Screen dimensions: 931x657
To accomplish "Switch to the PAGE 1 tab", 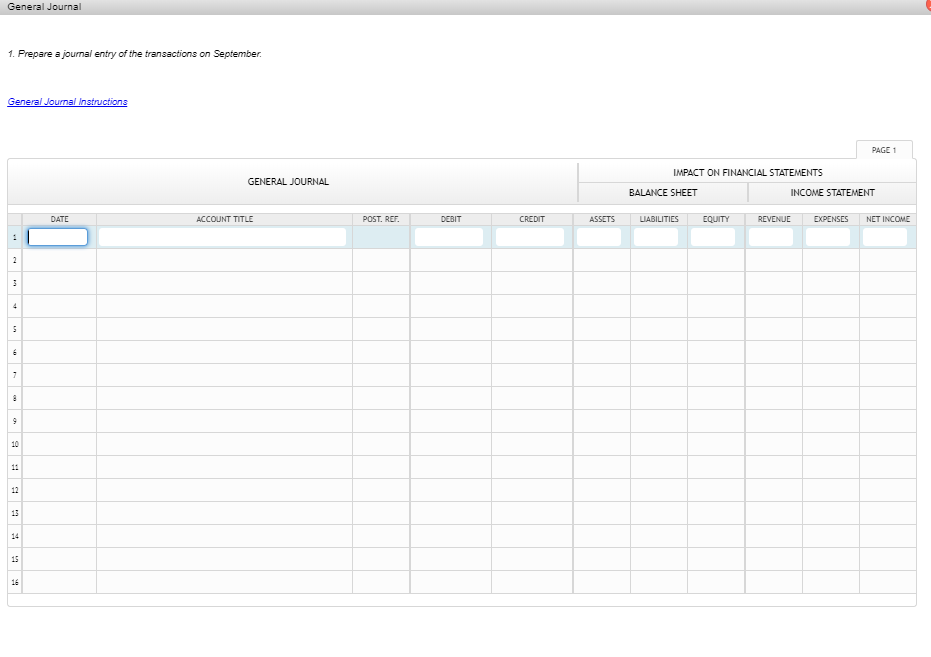I will click(884, 149).
